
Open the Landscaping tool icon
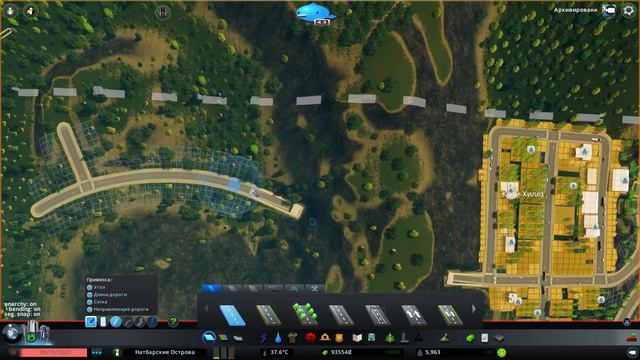444,338
